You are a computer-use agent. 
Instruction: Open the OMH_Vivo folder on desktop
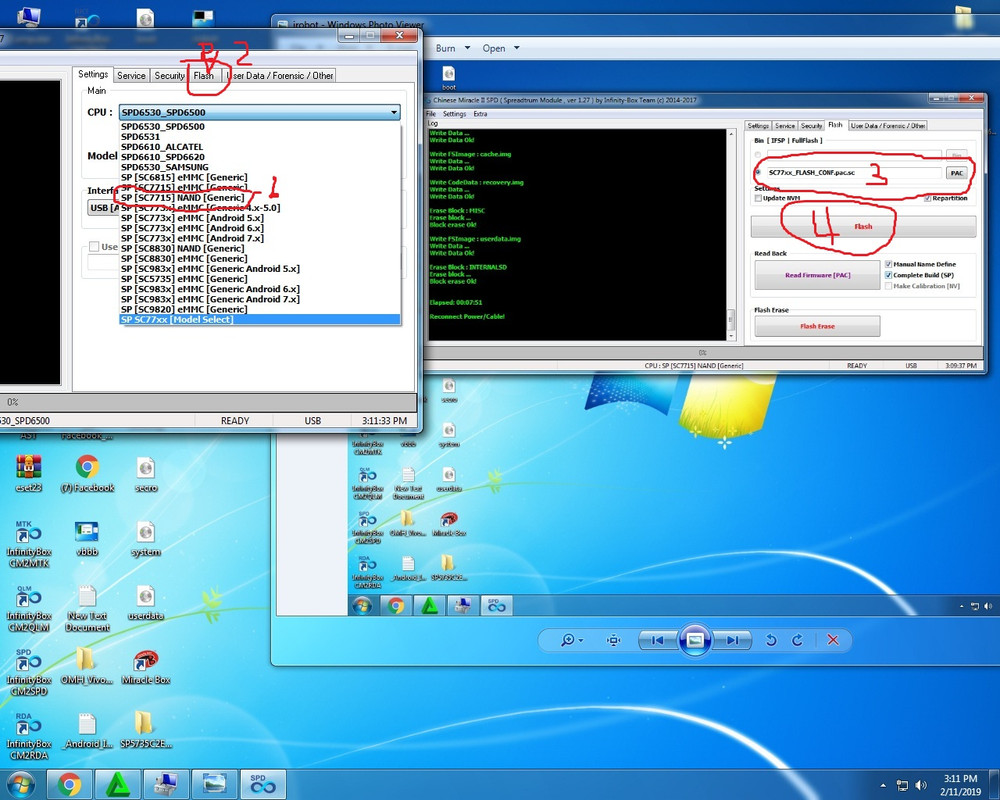87,665
